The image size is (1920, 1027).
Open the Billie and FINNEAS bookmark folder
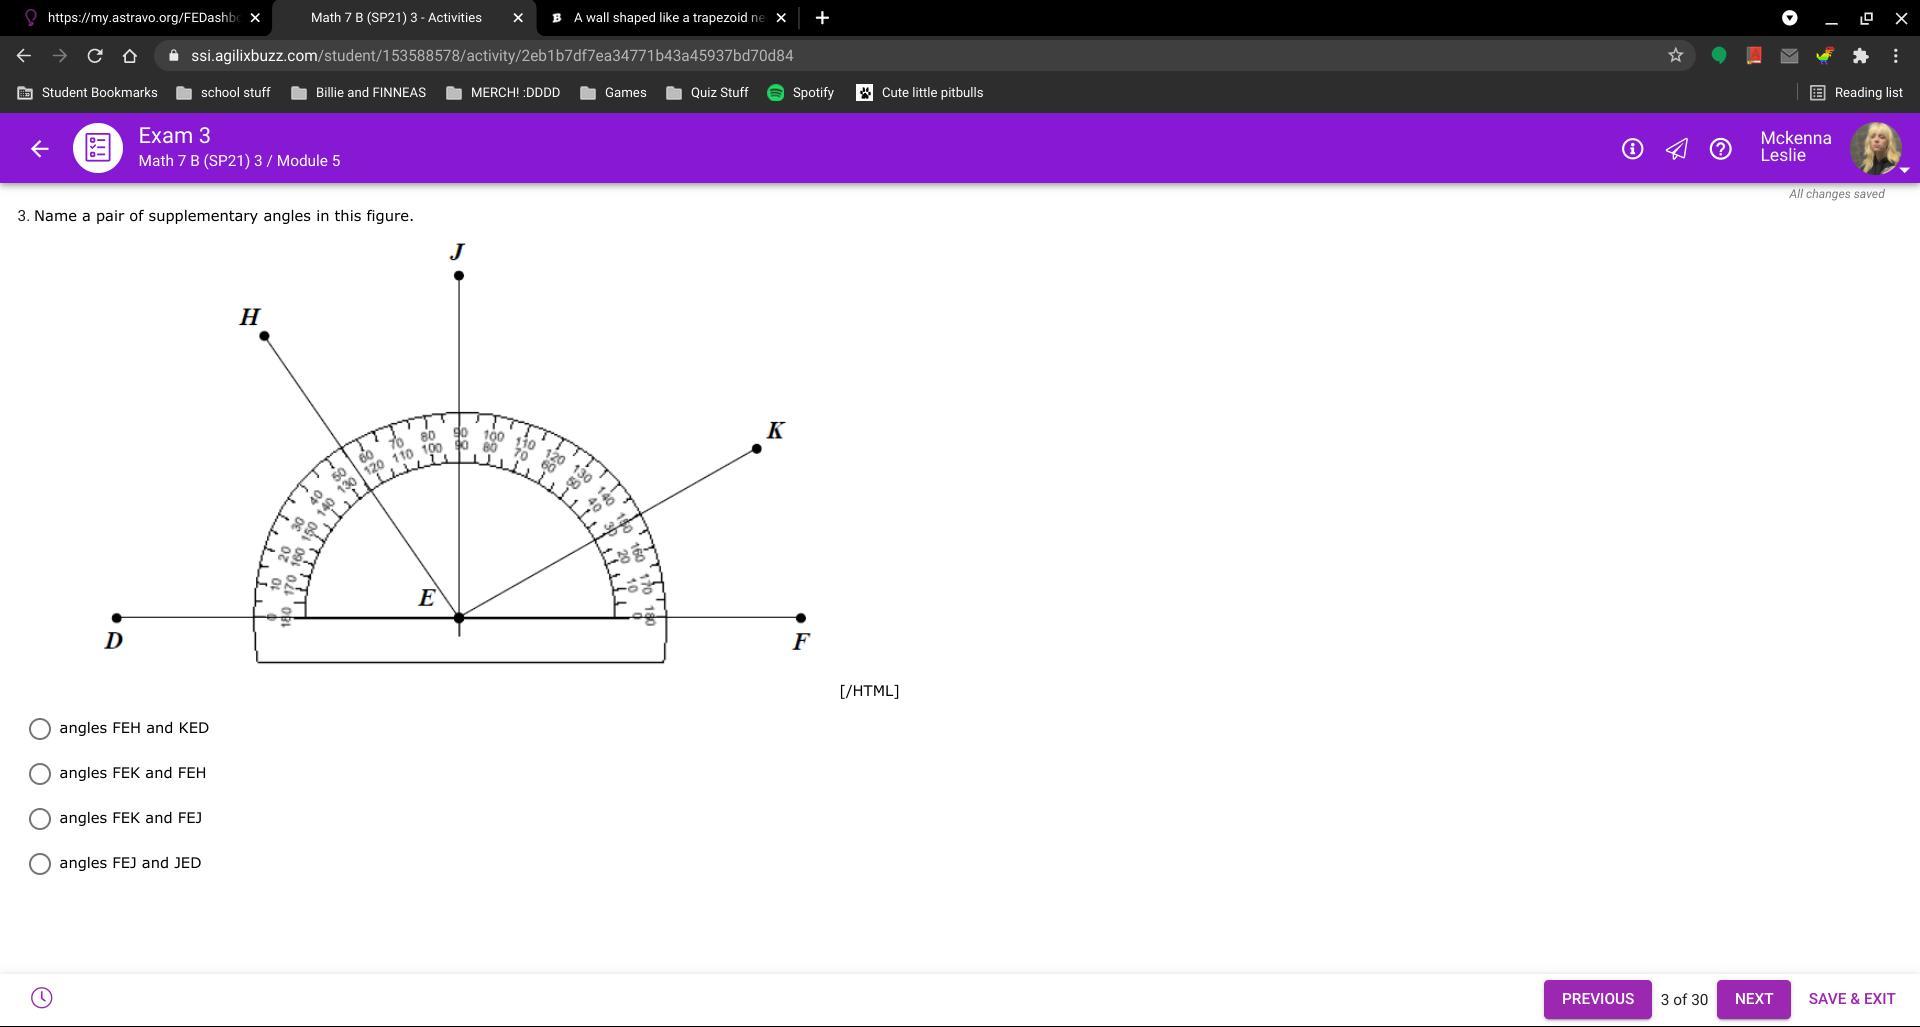358,93
